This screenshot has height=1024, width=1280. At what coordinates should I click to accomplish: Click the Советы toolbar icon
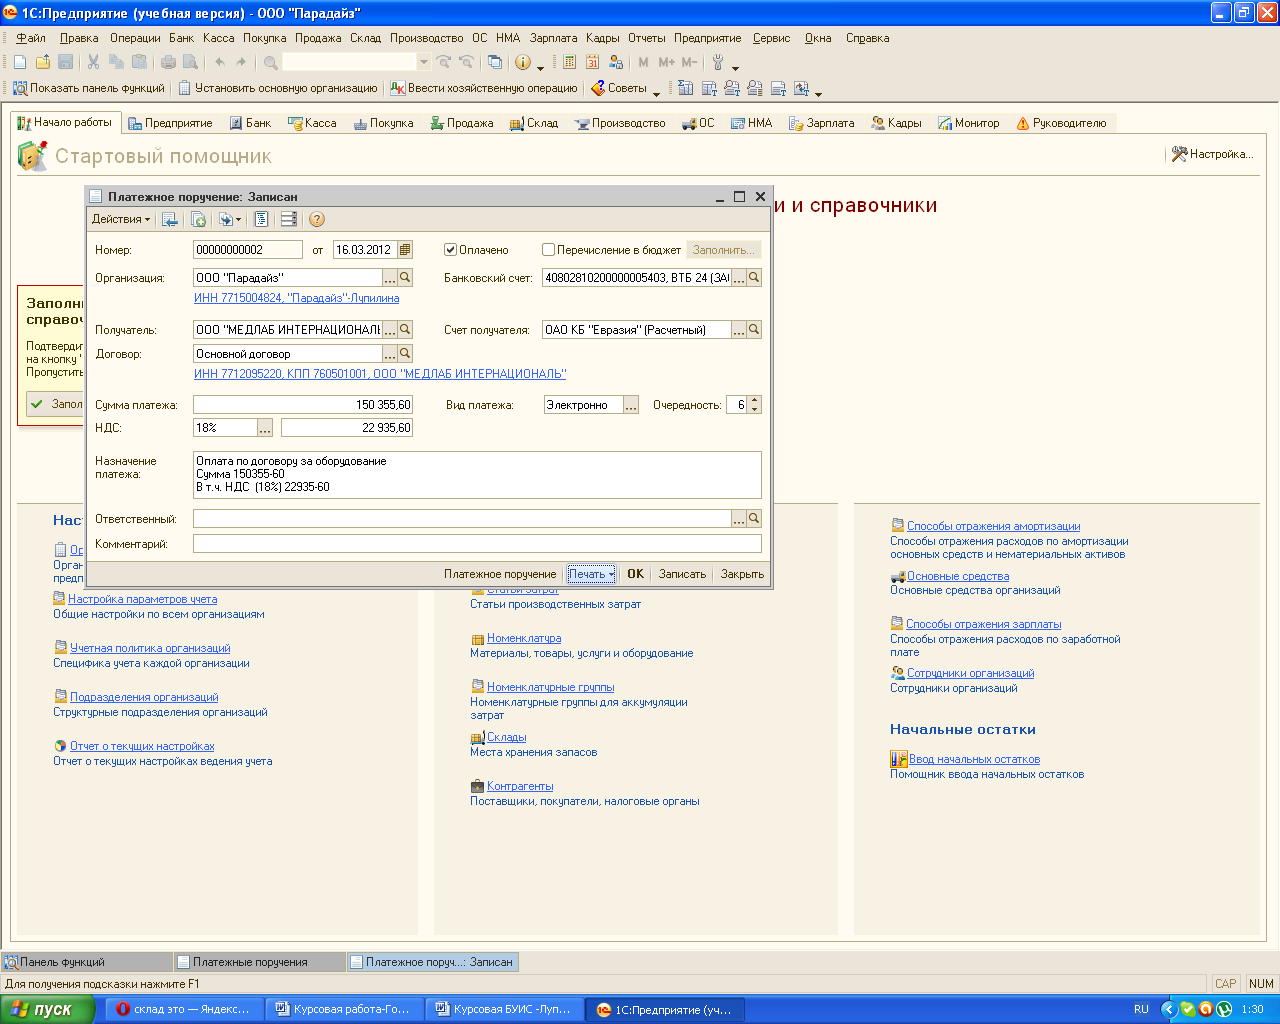click(598, 88)
